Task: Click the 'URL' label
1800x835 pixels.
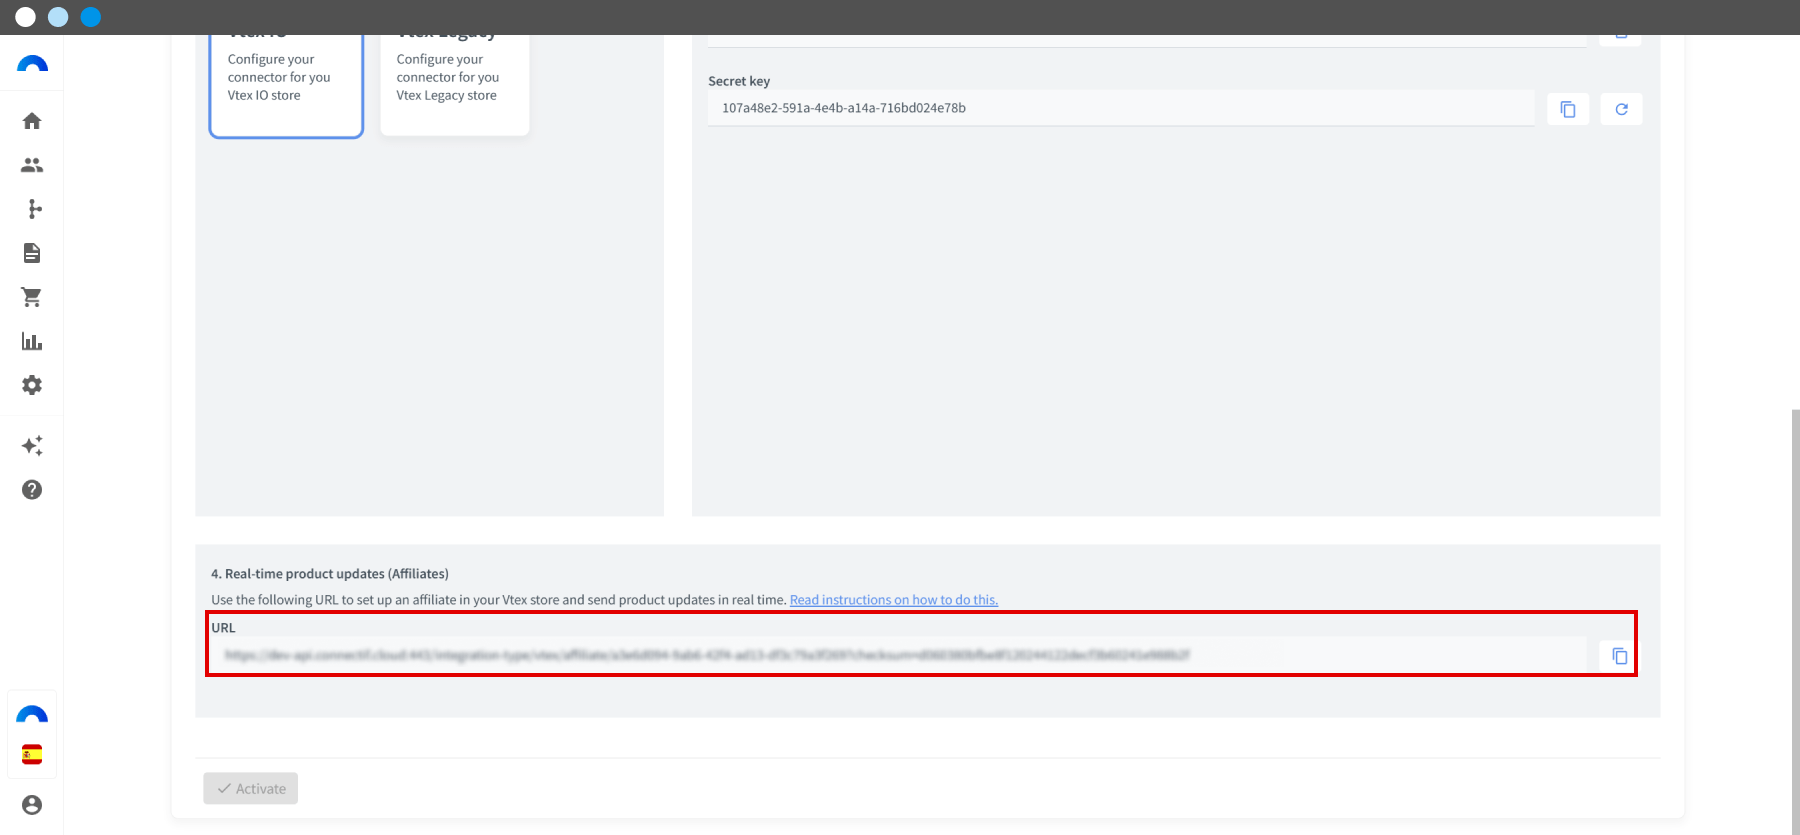Action: click(223, 628)
